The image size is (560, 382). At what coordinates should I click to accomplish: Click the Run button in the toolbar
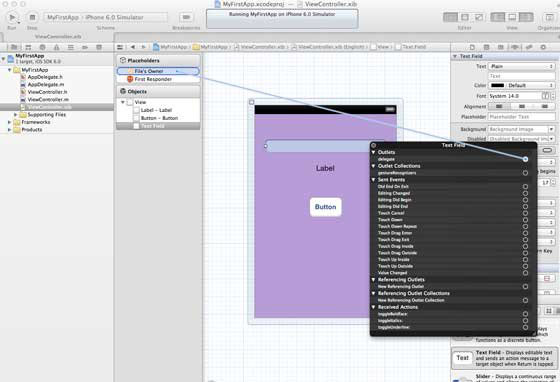pyautogui.click(x=12, y=17)
